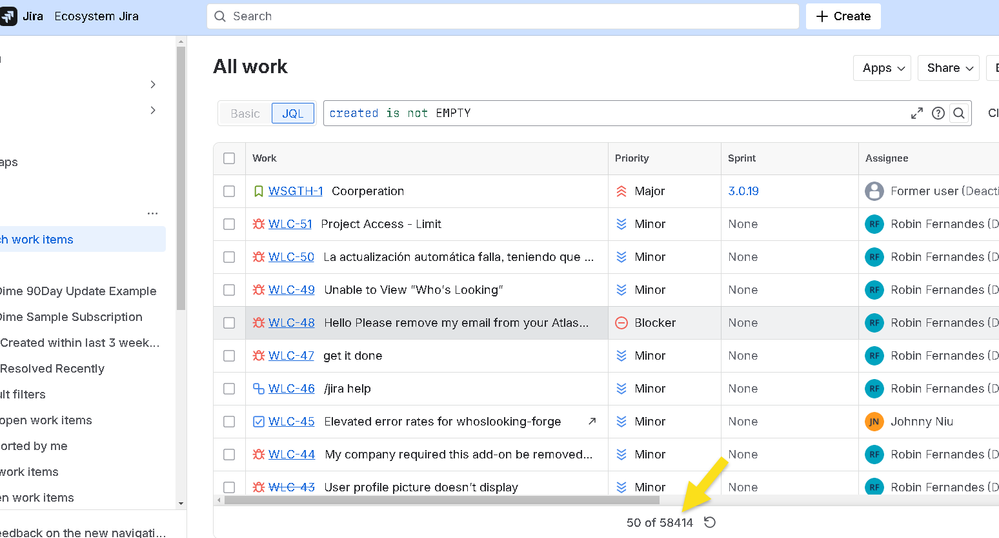Open JQL syntax help icon

(x=938, y=113)
